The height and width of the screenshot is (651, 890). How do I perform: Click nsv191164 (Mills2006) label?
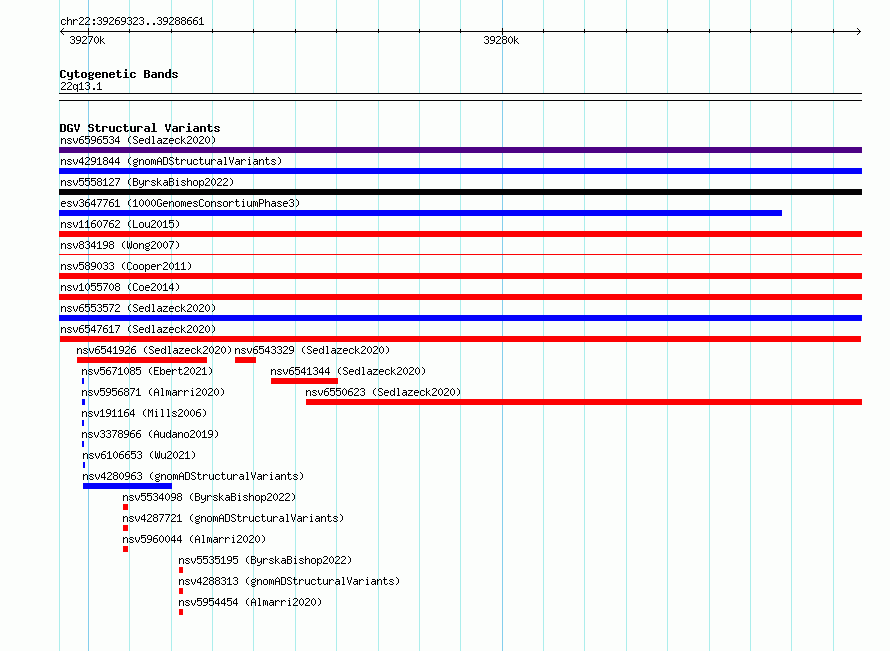tap(144, 413)
